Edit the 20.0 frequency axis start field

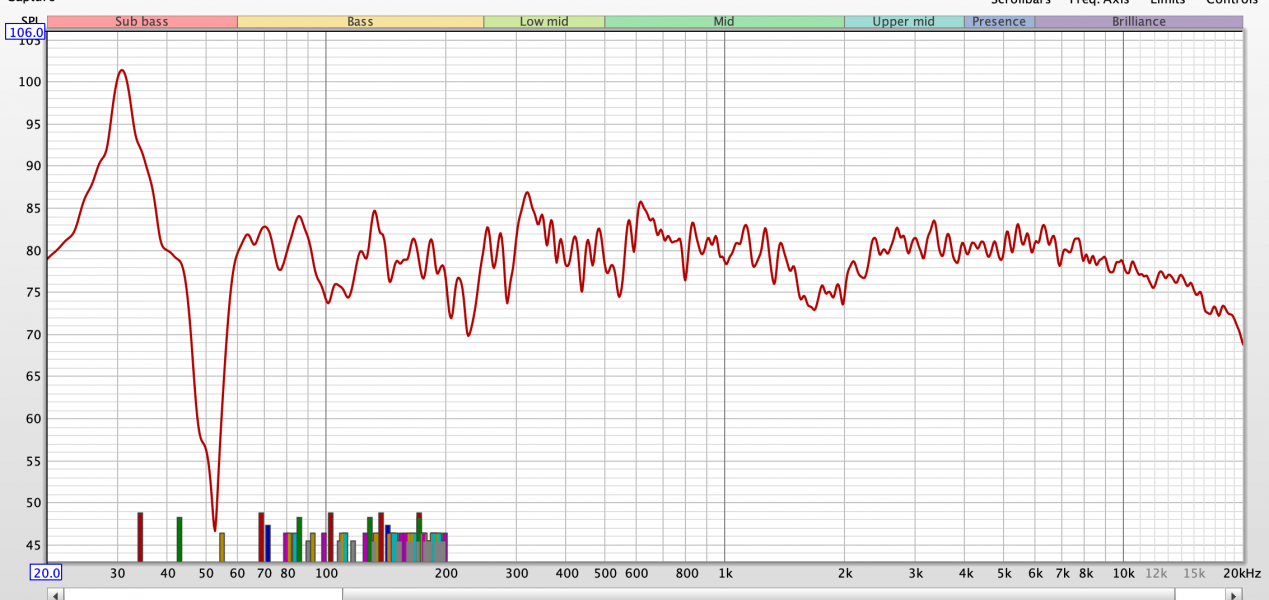pyautogui.click(x=46, y=573)
